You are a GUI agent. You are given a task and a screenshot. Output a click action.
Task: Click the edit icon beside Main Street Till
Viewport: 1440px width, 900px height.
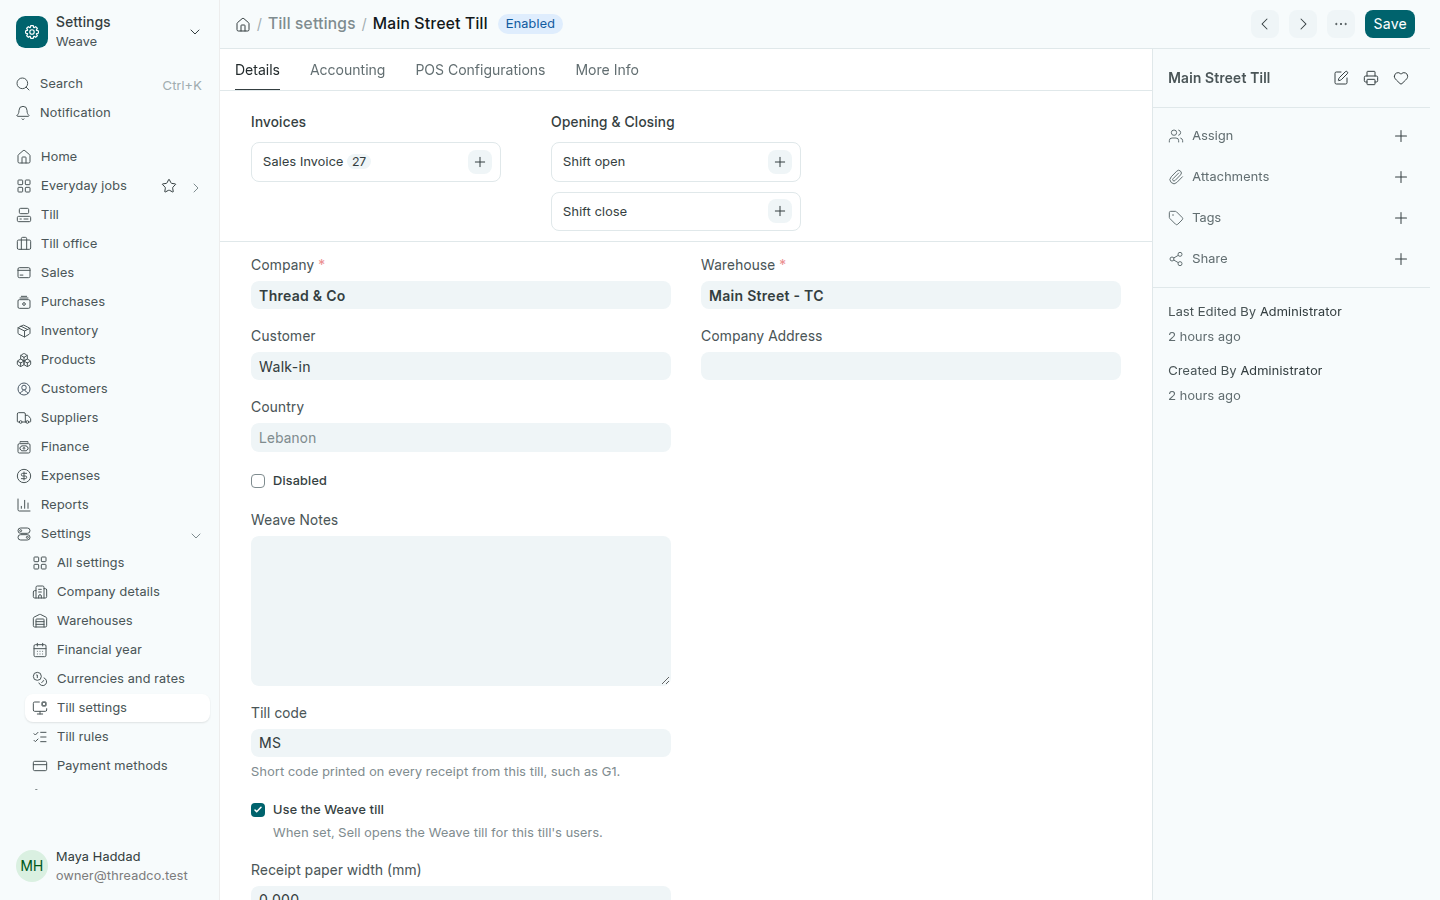(x=1341, y=78)
